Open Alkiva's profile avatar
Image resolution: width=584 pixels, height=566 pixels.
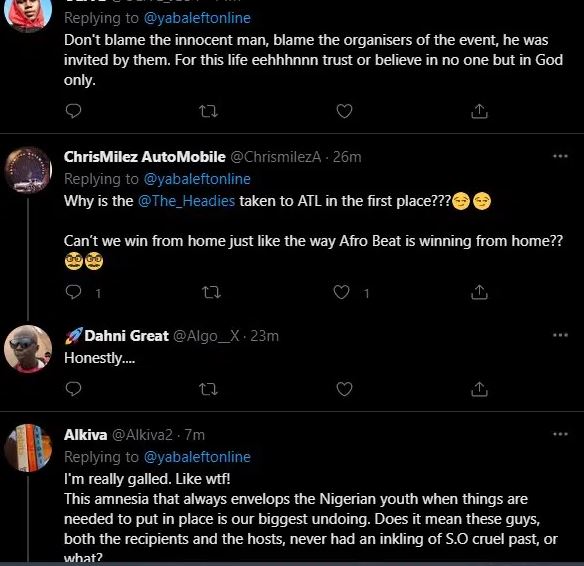[28, 448]
